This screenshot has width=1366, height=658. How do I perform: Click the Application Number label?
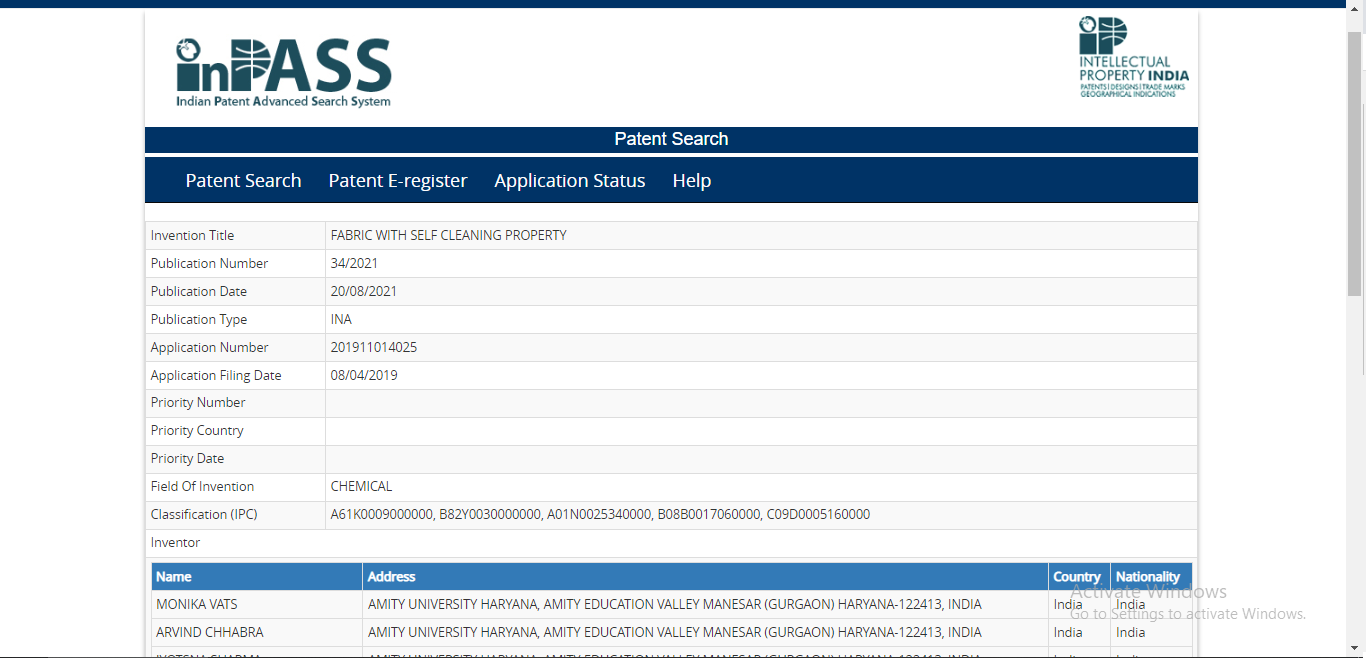pos(209,347)
